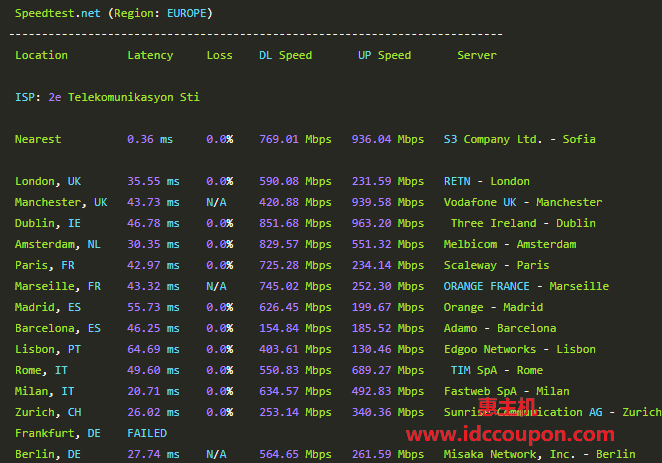Click the 'Rome, IT' location
The width and height of the screenshot is (662, 463).
pyautogui.click(x=41, y=370)
